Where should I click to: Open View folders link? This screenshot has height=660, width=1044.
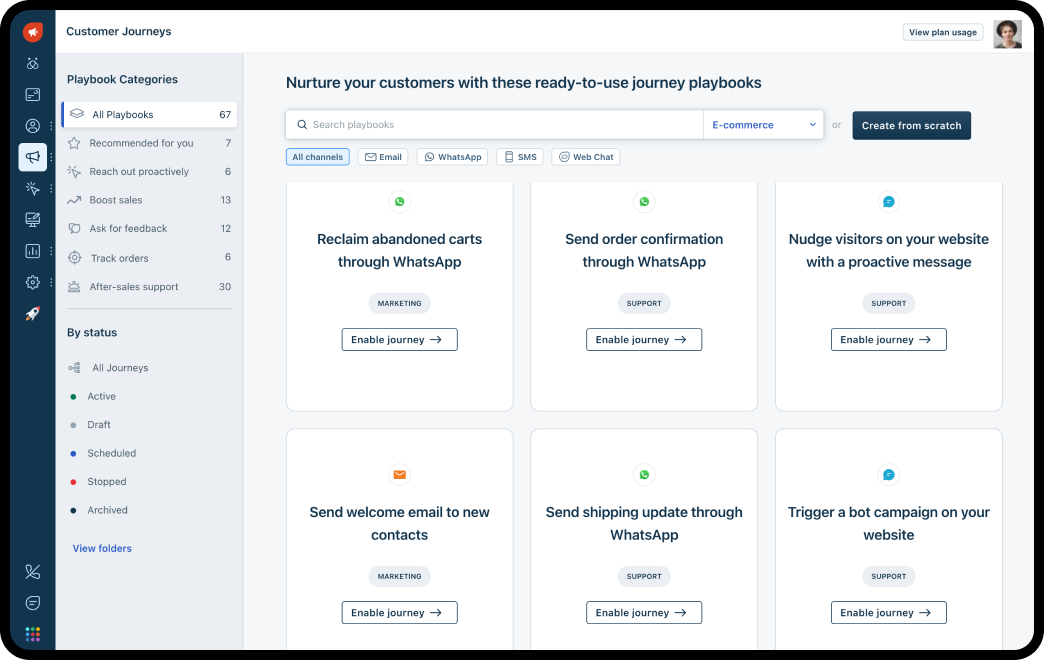coord(101,548)
